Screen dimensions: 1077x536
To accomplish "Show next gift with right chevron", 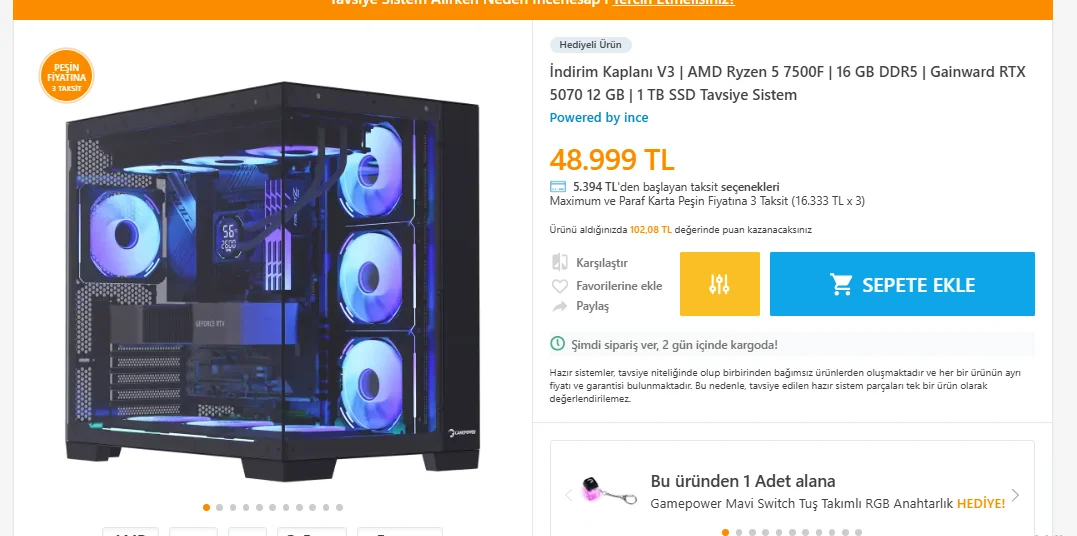I will [x=1015, y=495].
